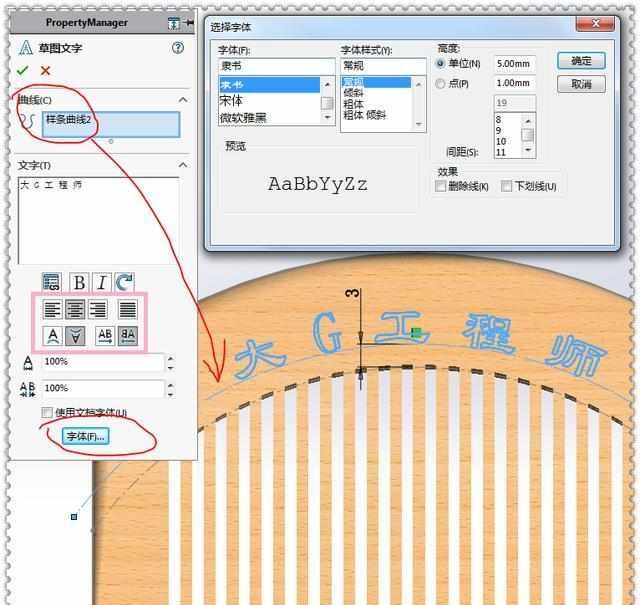Close the 选择字体 dialog

(x=595, y=23)
